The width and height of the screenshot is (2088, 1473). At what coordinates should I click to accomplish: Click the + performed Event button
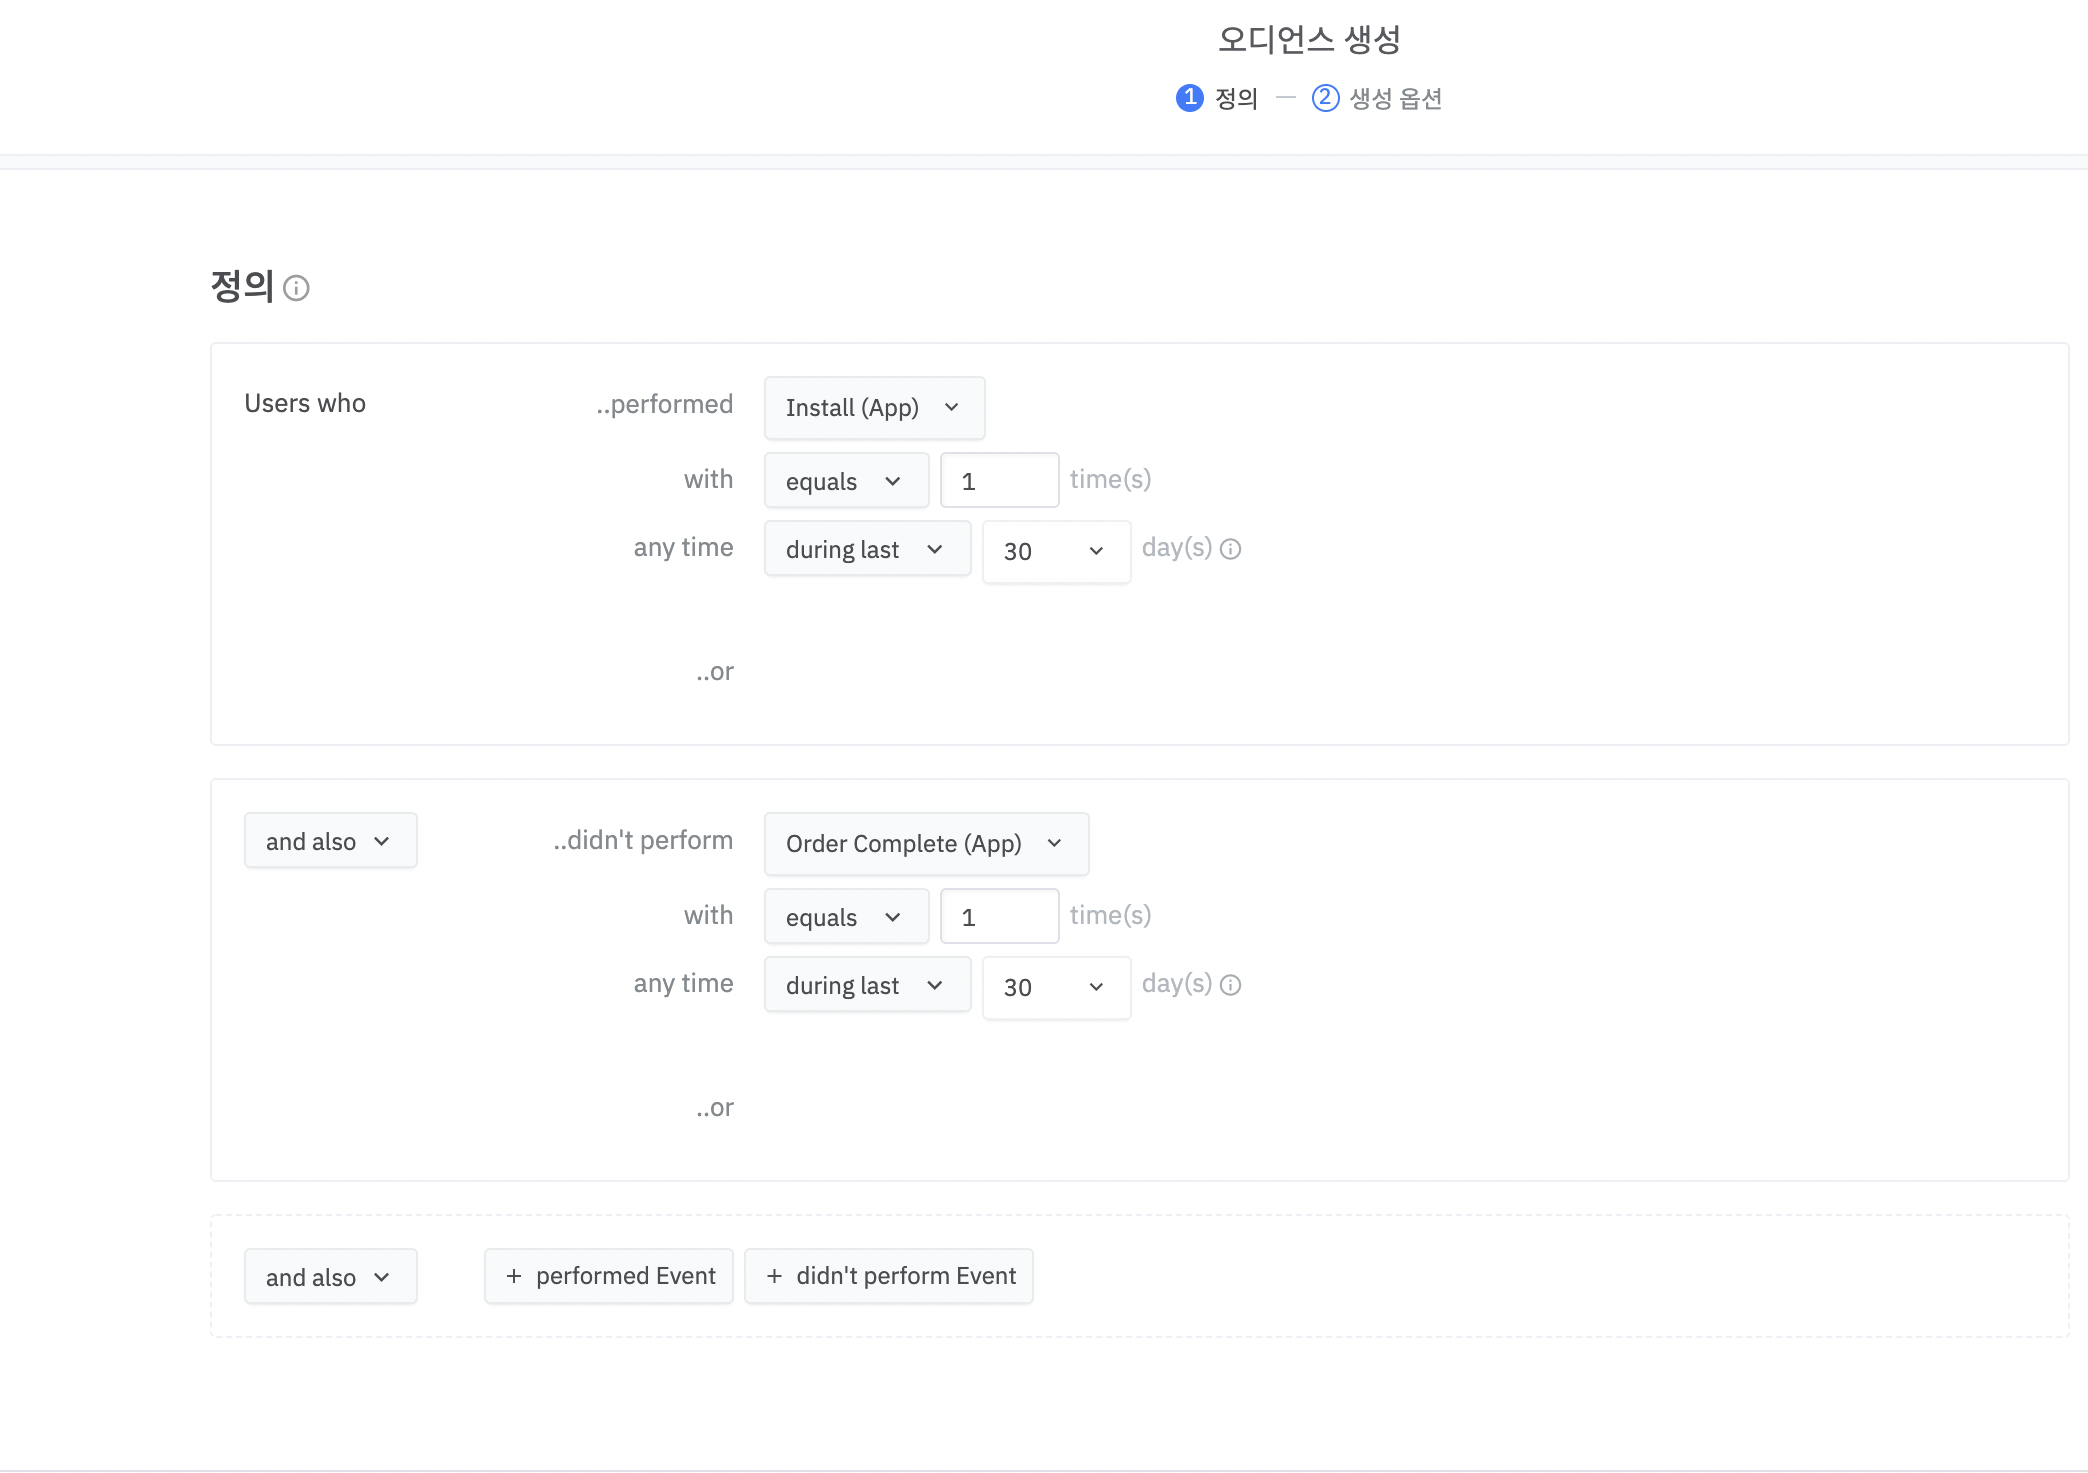609,1276
